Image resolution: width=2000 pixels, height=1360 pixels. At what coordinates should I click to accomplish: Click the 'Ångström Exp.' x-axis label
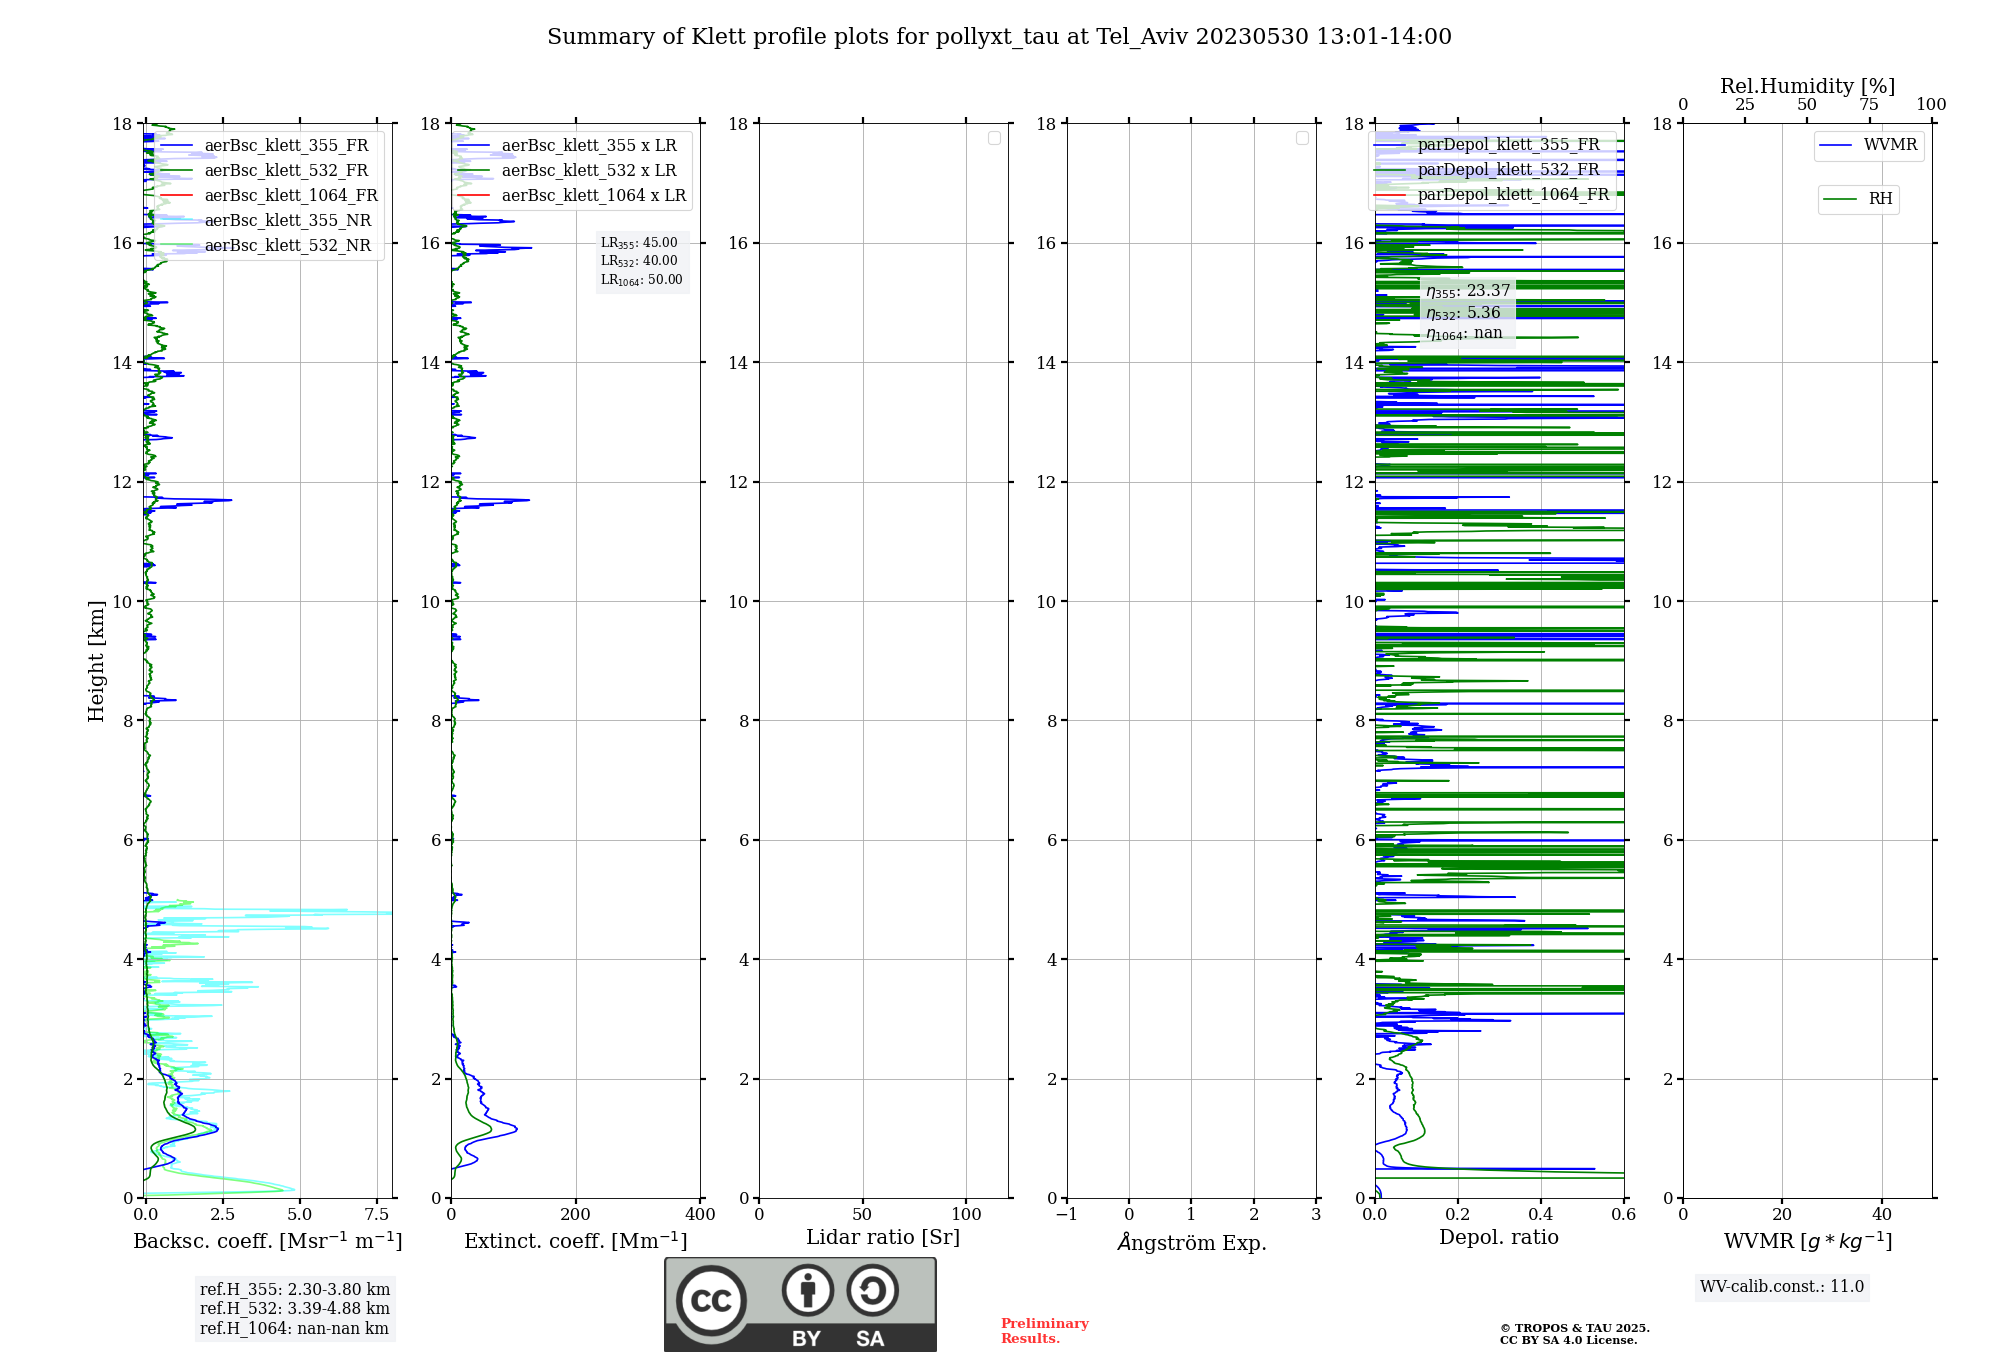tap(1192, 1242)
